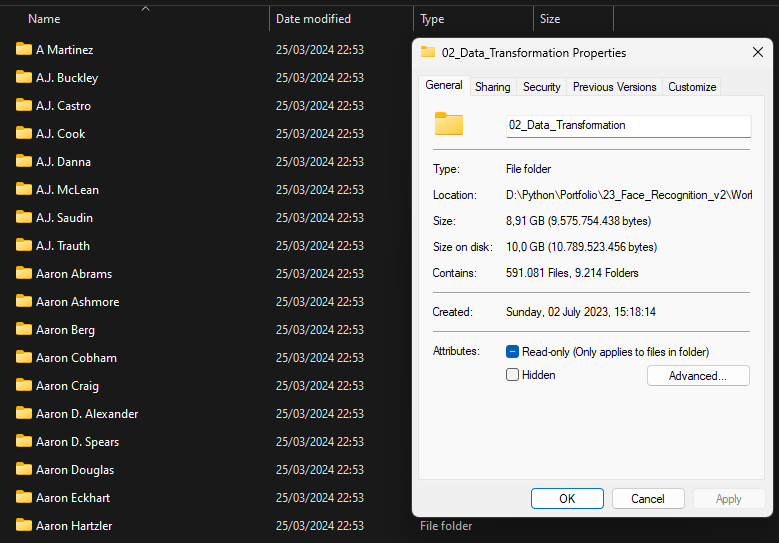Select the A.J. Buckley folder icon
Viewport: 779px width, 543px height.
point(23,77)
